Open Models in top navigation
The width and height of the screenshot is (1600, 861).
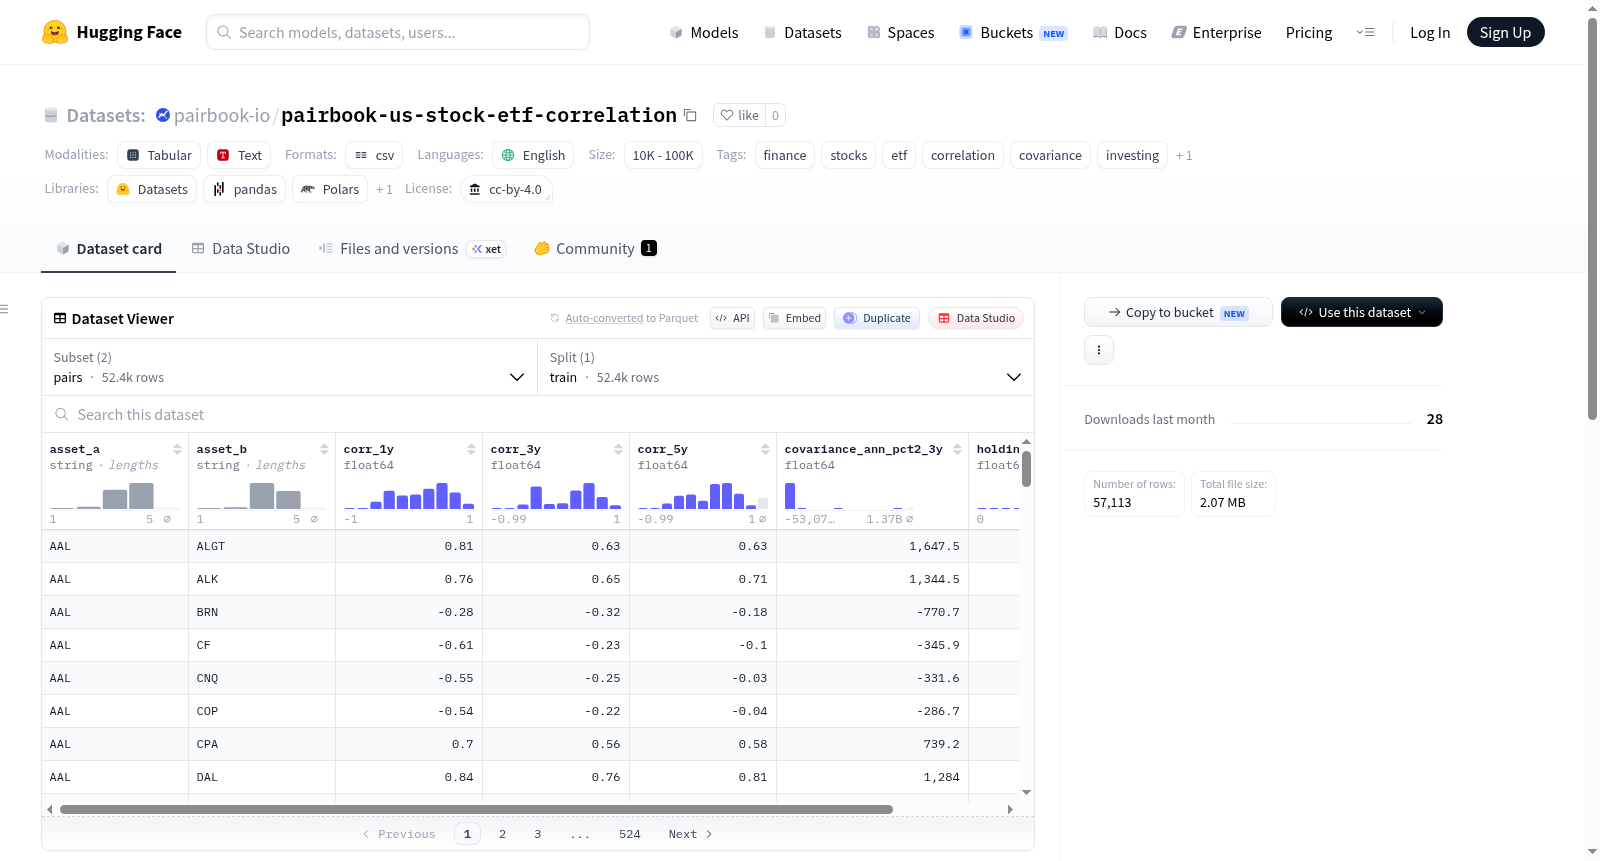704,32
